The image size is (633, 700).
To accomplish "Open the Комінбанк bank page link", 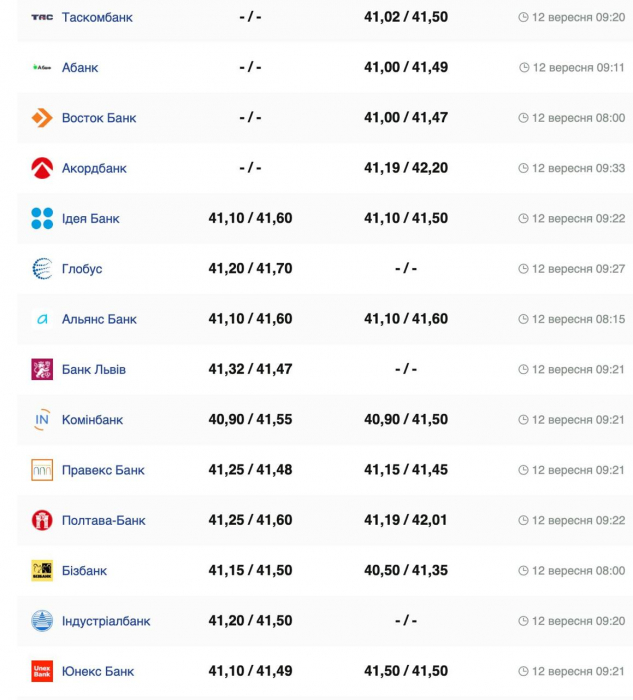I will [92, 420].
